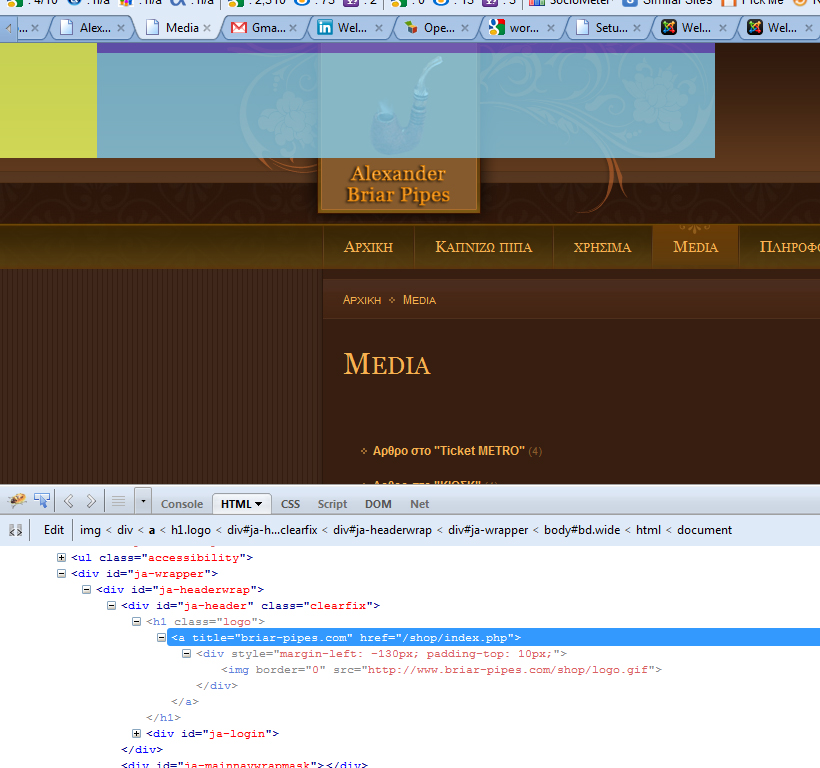Click body#bd.wide in the breadcrumb path
The width and height of the screenshot is (820, 768).
pyautogui.click(x=584, y=530)
